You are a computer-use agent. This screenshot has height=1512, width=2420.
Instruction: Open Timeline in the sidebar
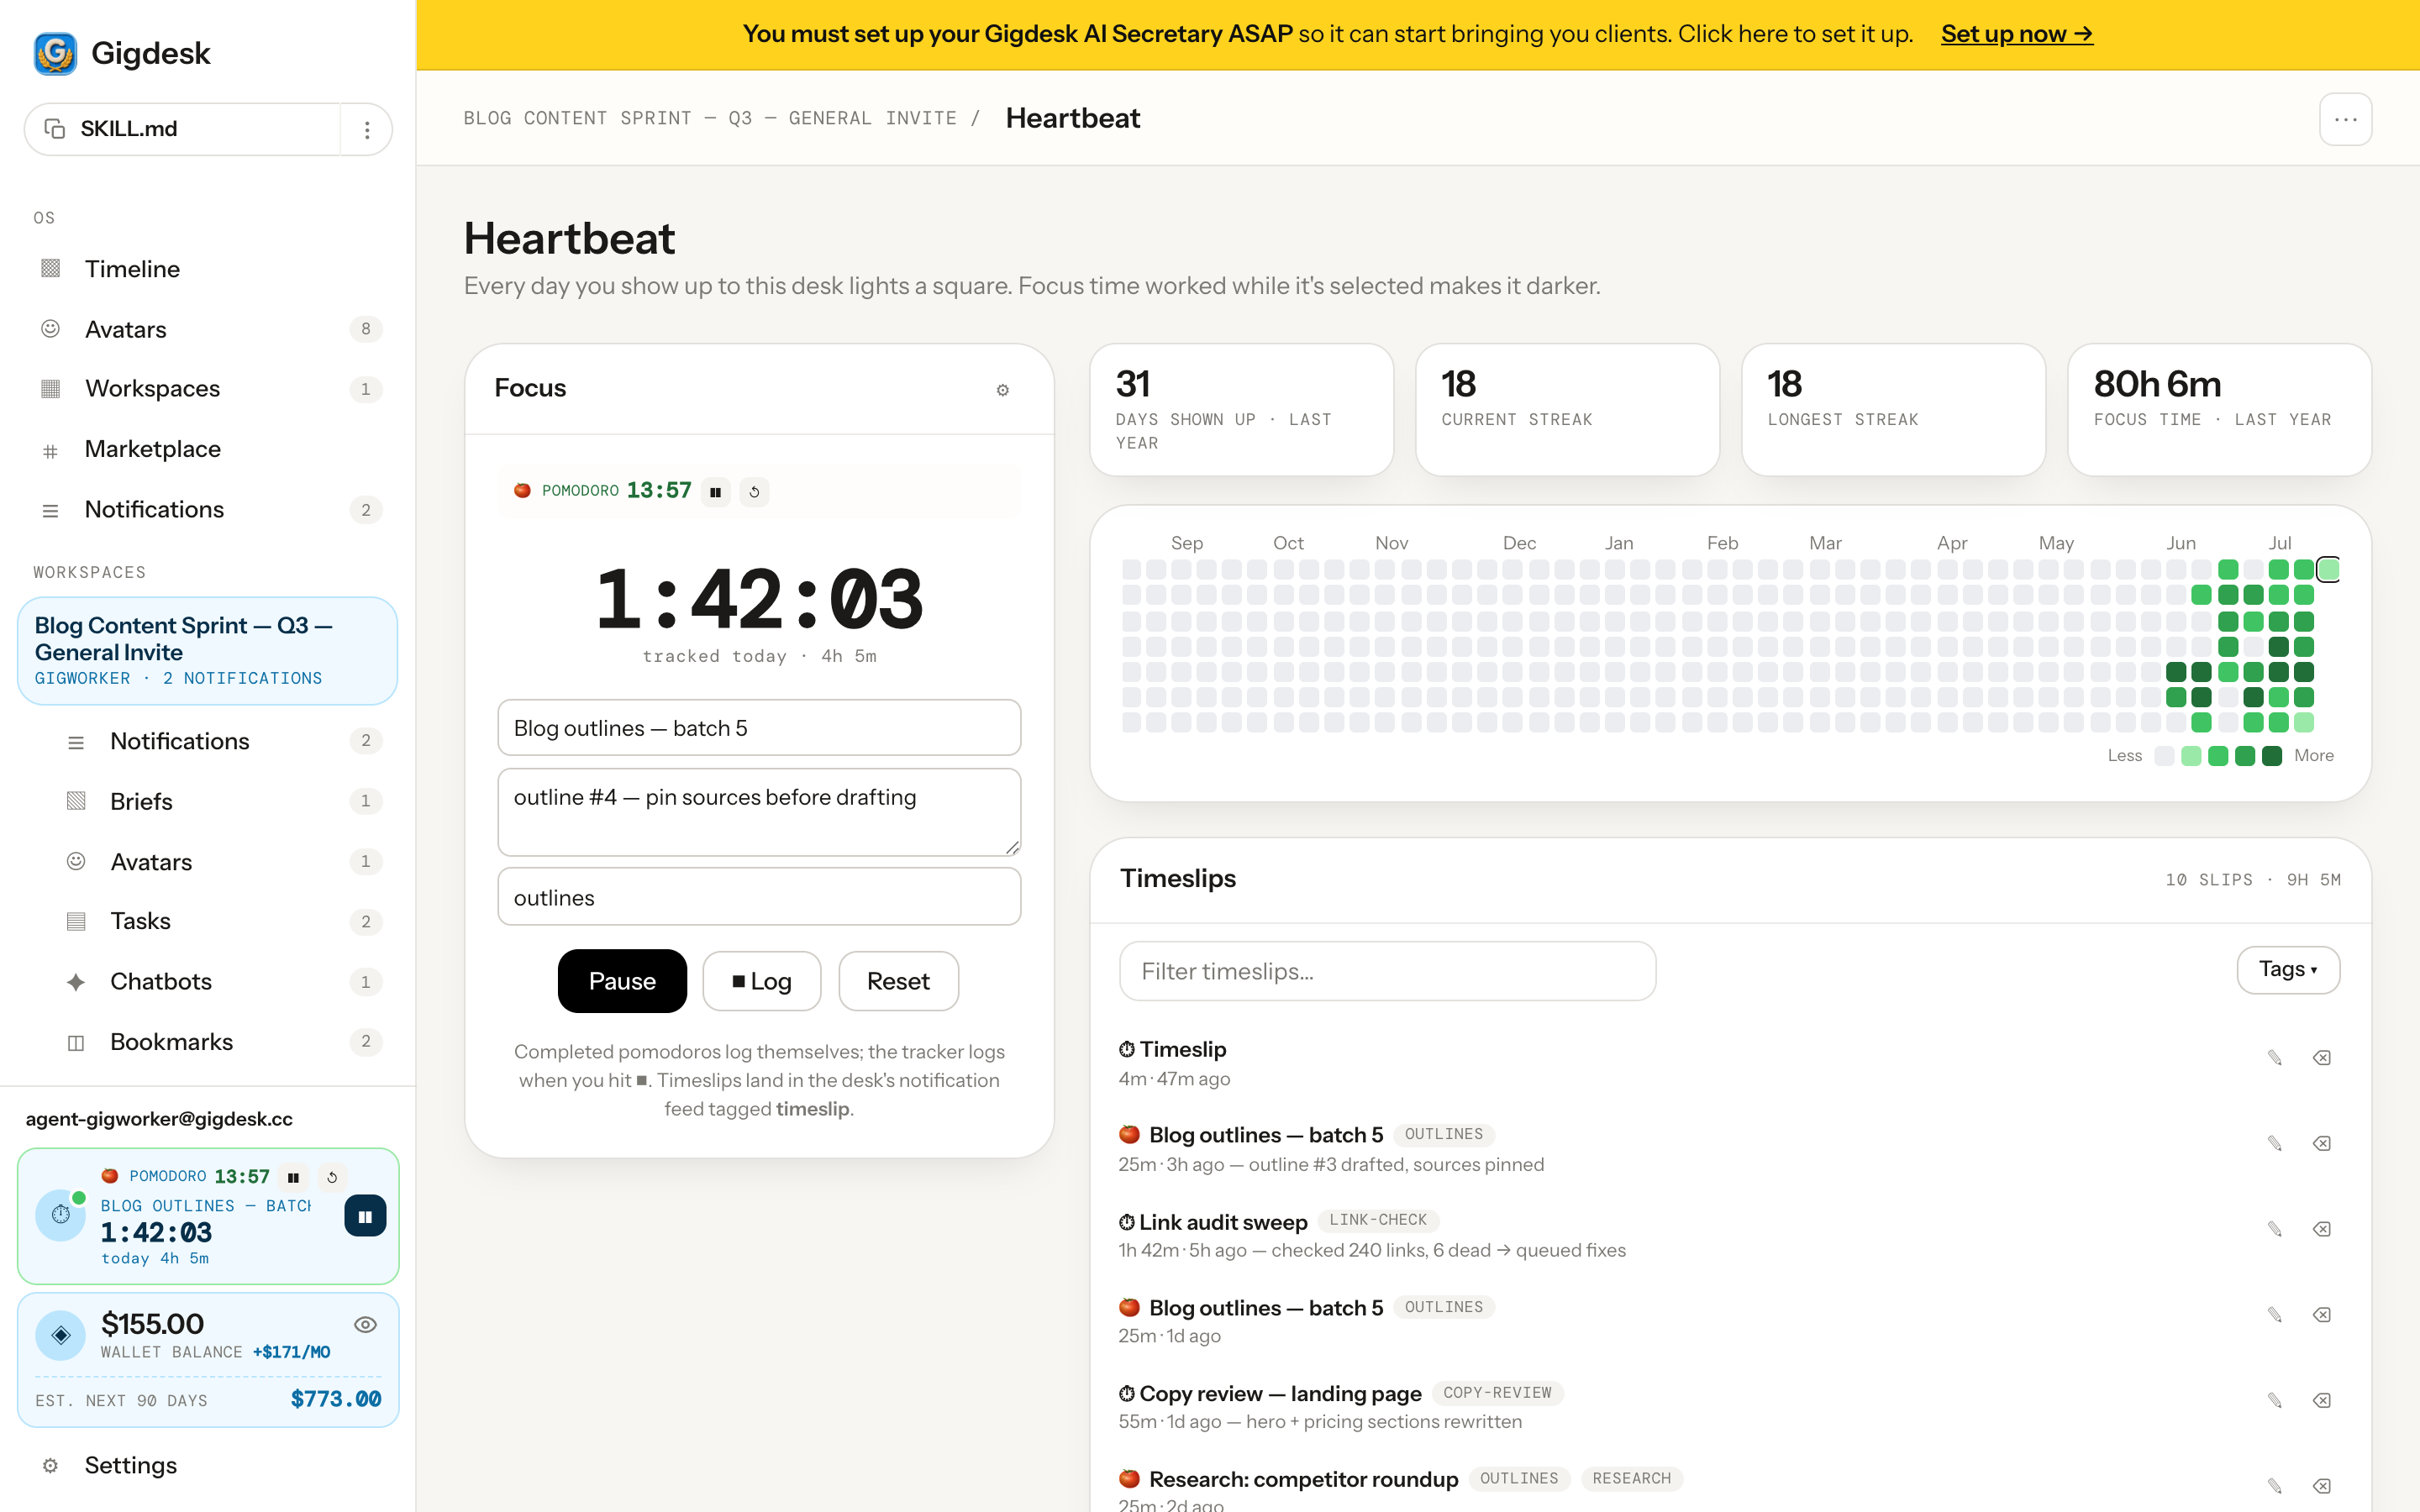pyautogui.click(x=208, y=269)
